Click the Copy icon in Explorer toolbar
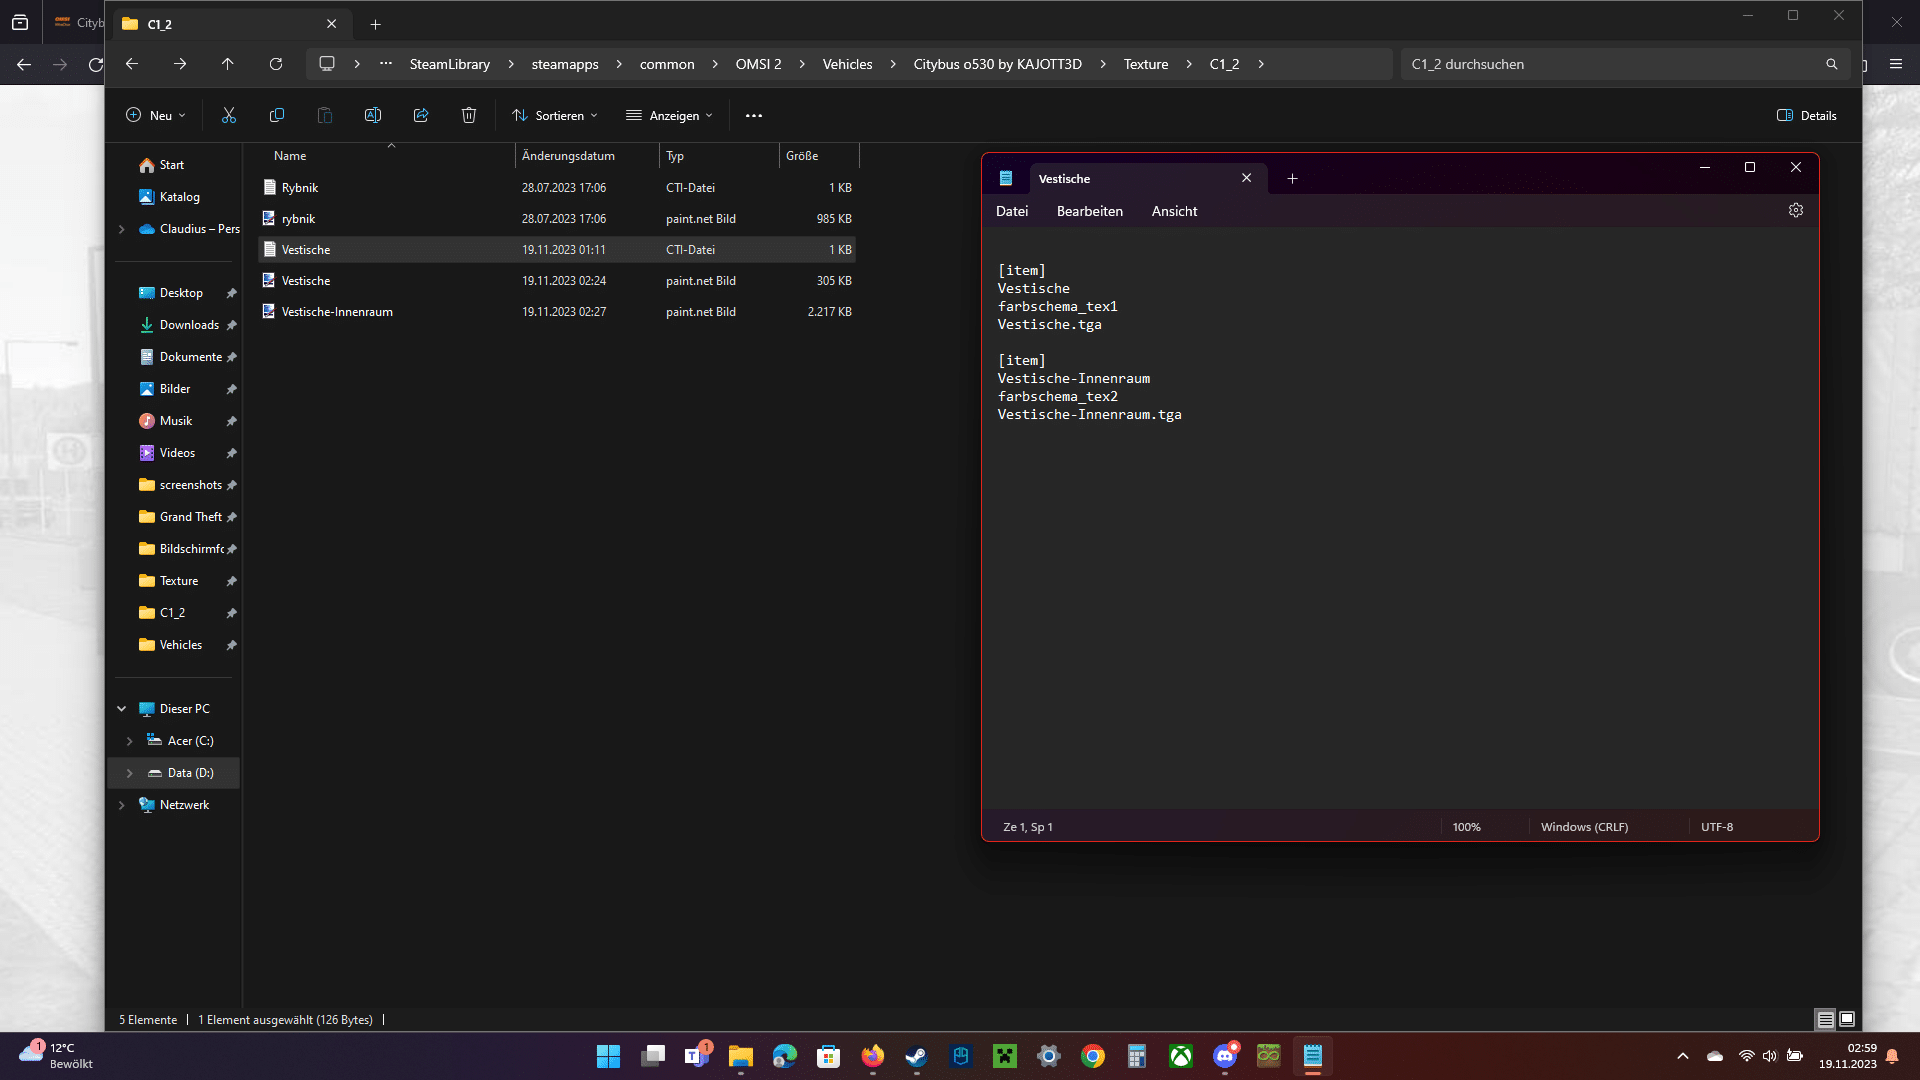Image resolution: width=1920 pixels, height=1080 pixels. click(x=277, y=116)
